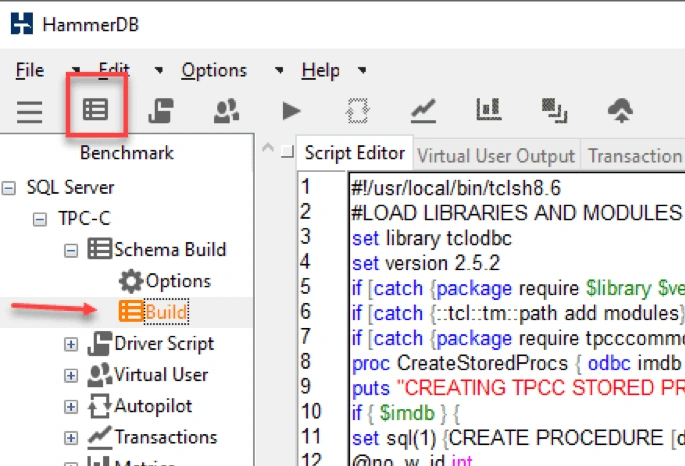
Task: Click the Benchmark panel heading
Action: tap(127, 153)
